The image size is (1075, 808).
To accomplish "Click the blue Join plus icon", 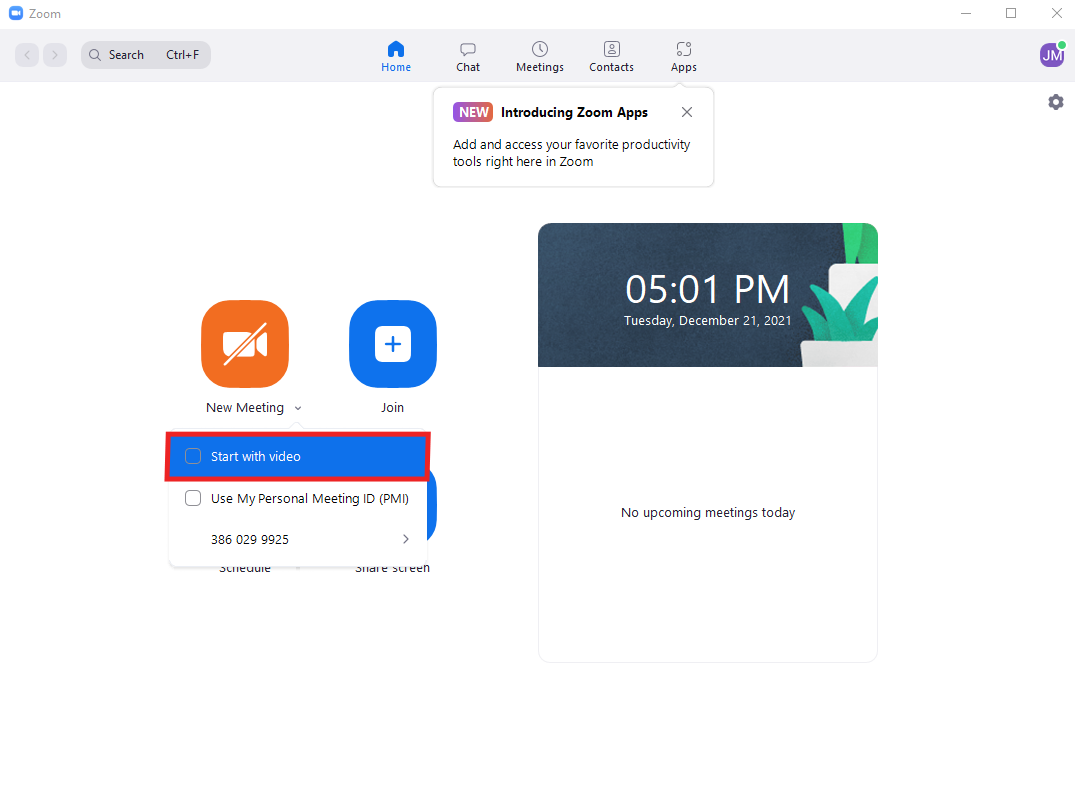I will 393,344.
